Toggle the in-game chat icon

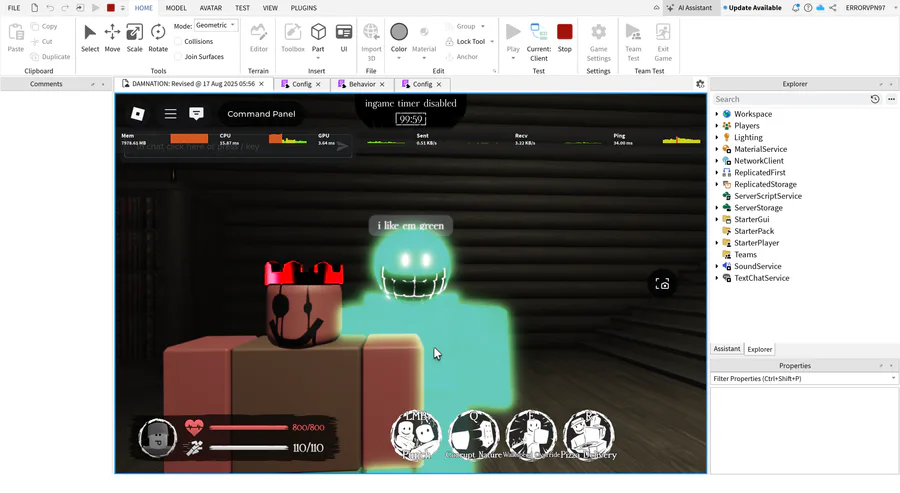point(196,114)
